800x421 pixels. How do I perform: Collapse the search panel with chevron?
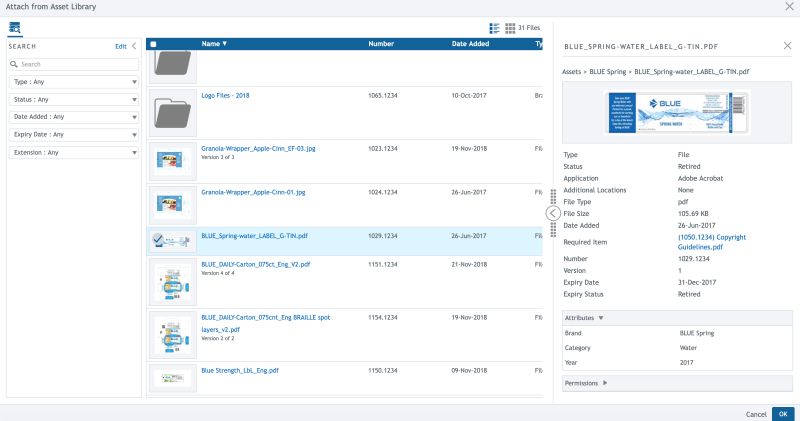134,46
